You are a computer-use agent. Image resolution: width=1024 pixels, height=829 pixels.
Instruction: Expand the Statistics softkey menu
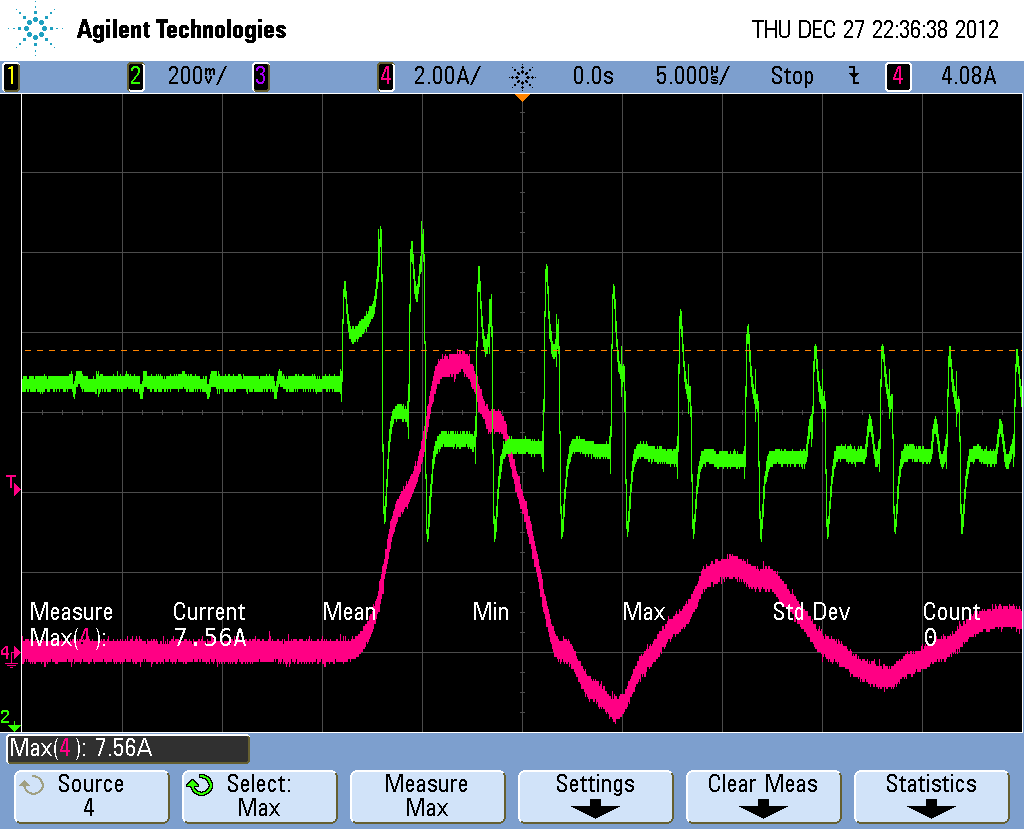pos(931,796)
